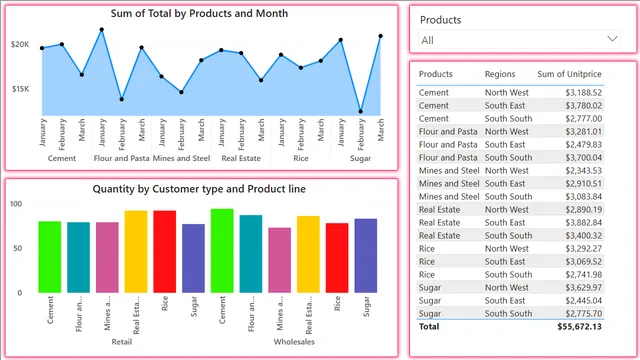Image resolution: width=640 pixels, height=360 pixels.
Task: Select the $3,083.84 cell
Action: coord(583,197)
